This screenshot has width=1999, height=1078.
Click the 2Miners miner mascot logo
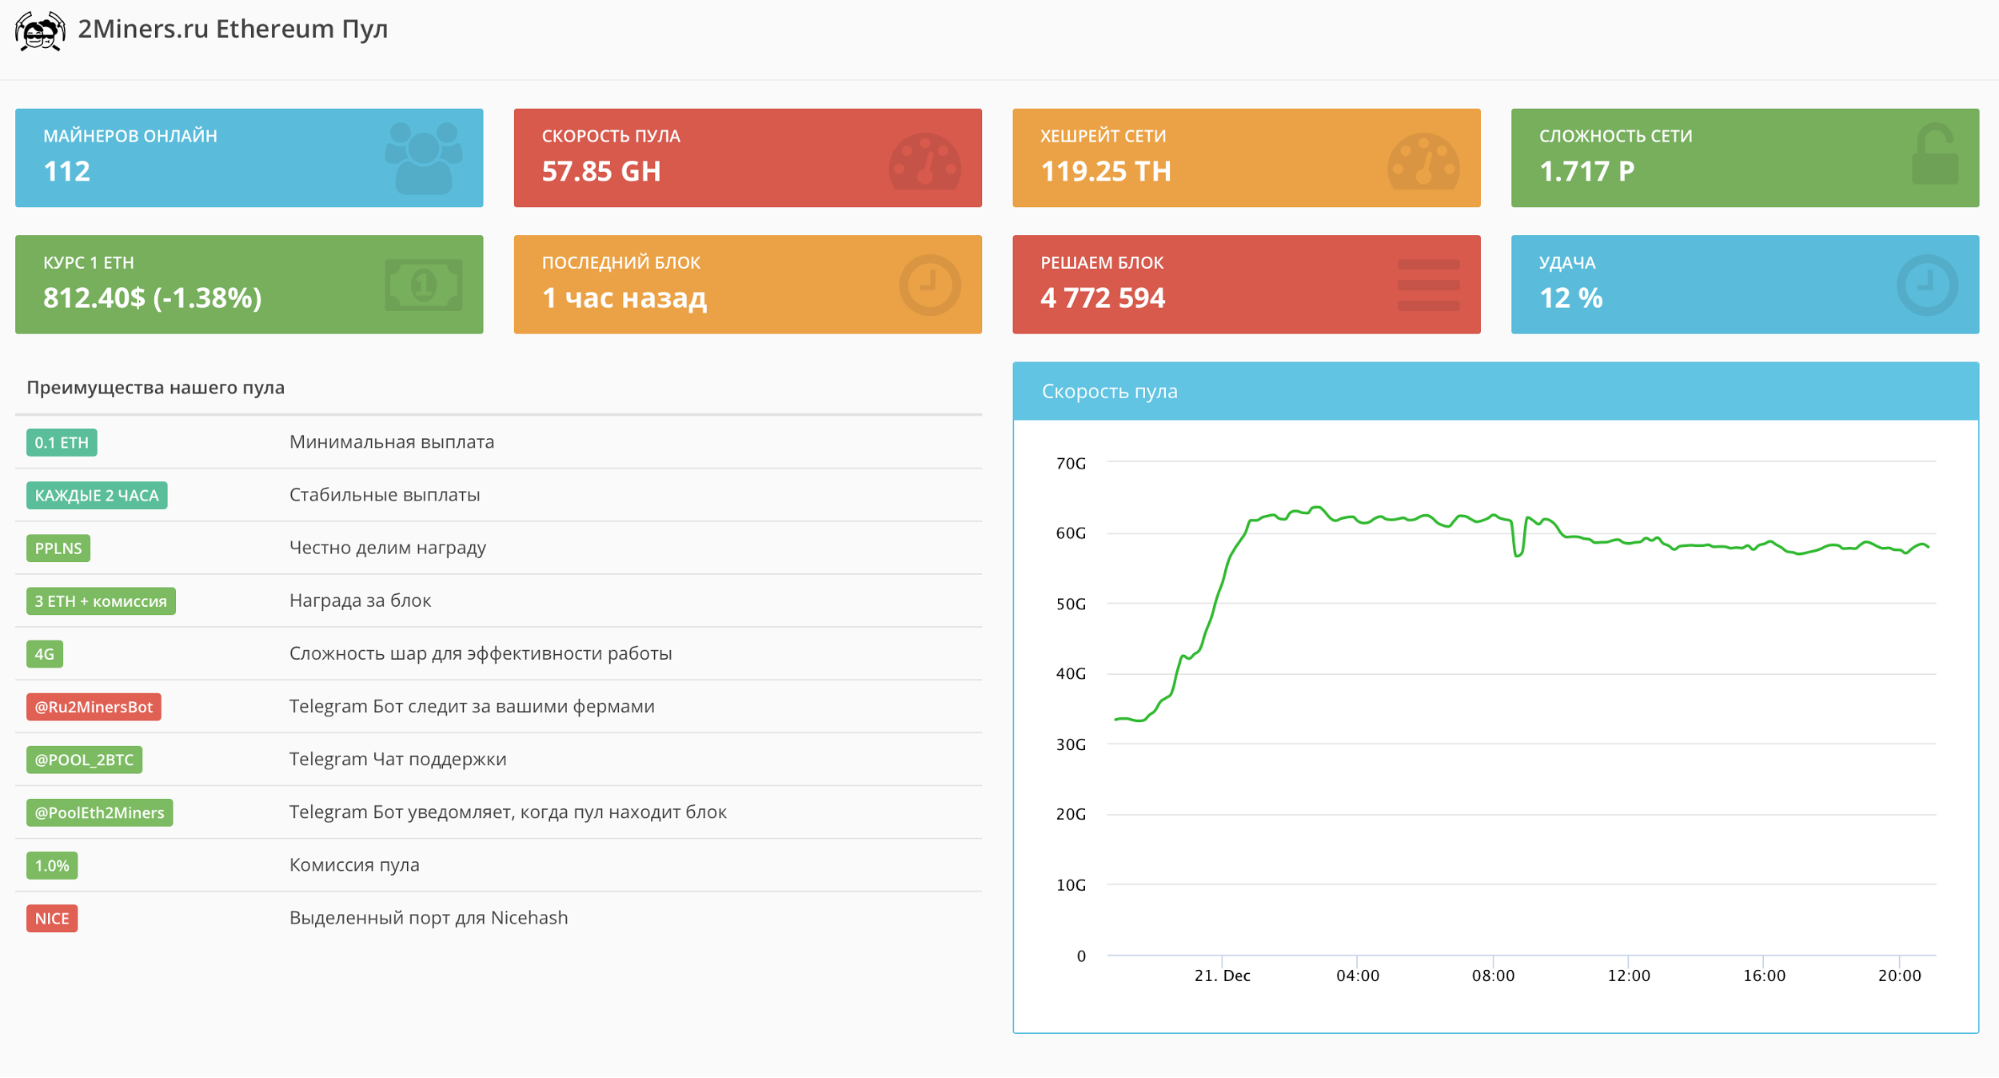coord(40,31)
